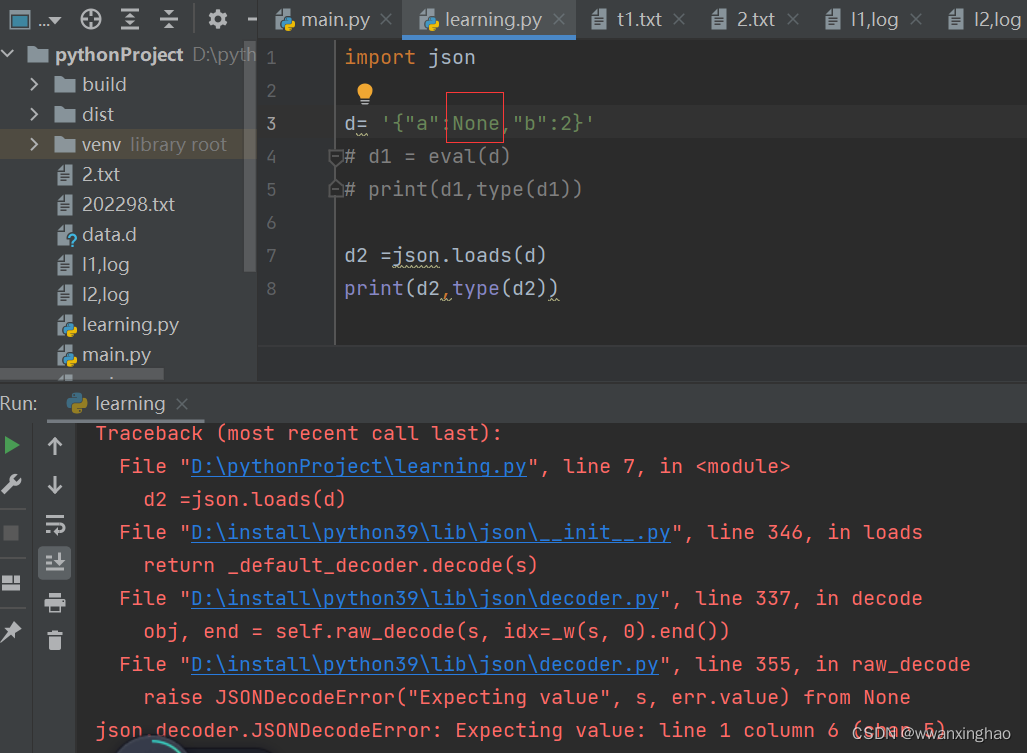
Task: Pin the run tab with pin icon
Action: pos(11,631)
